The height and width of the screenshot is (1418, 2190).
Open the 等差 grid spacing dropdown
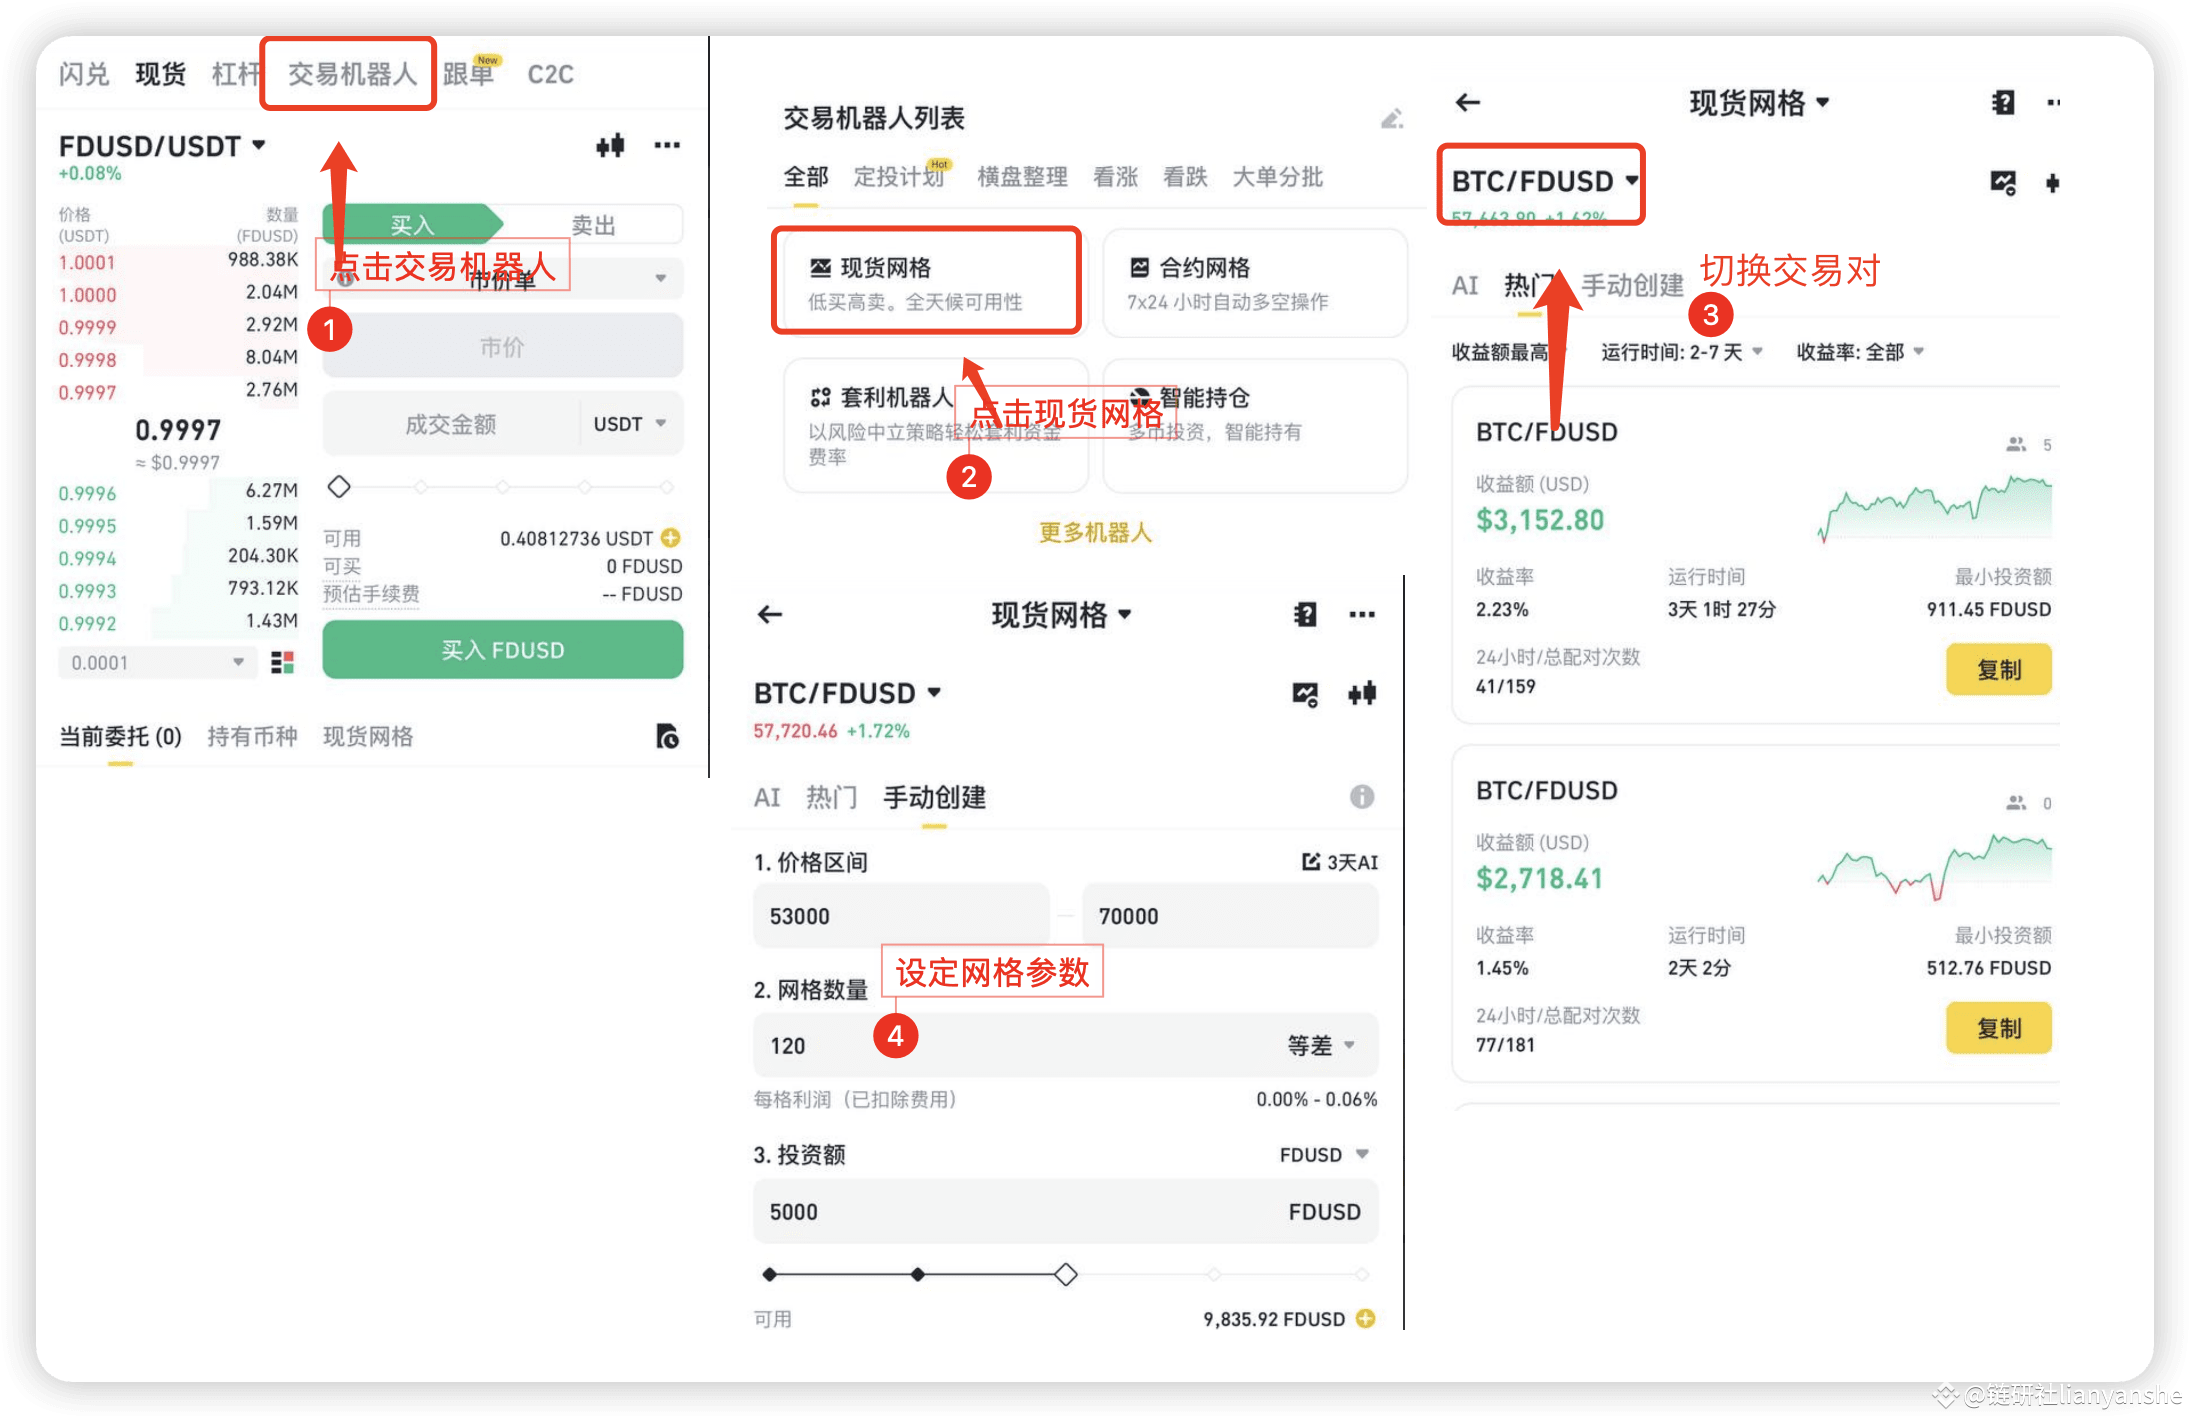(1322, 1045)
